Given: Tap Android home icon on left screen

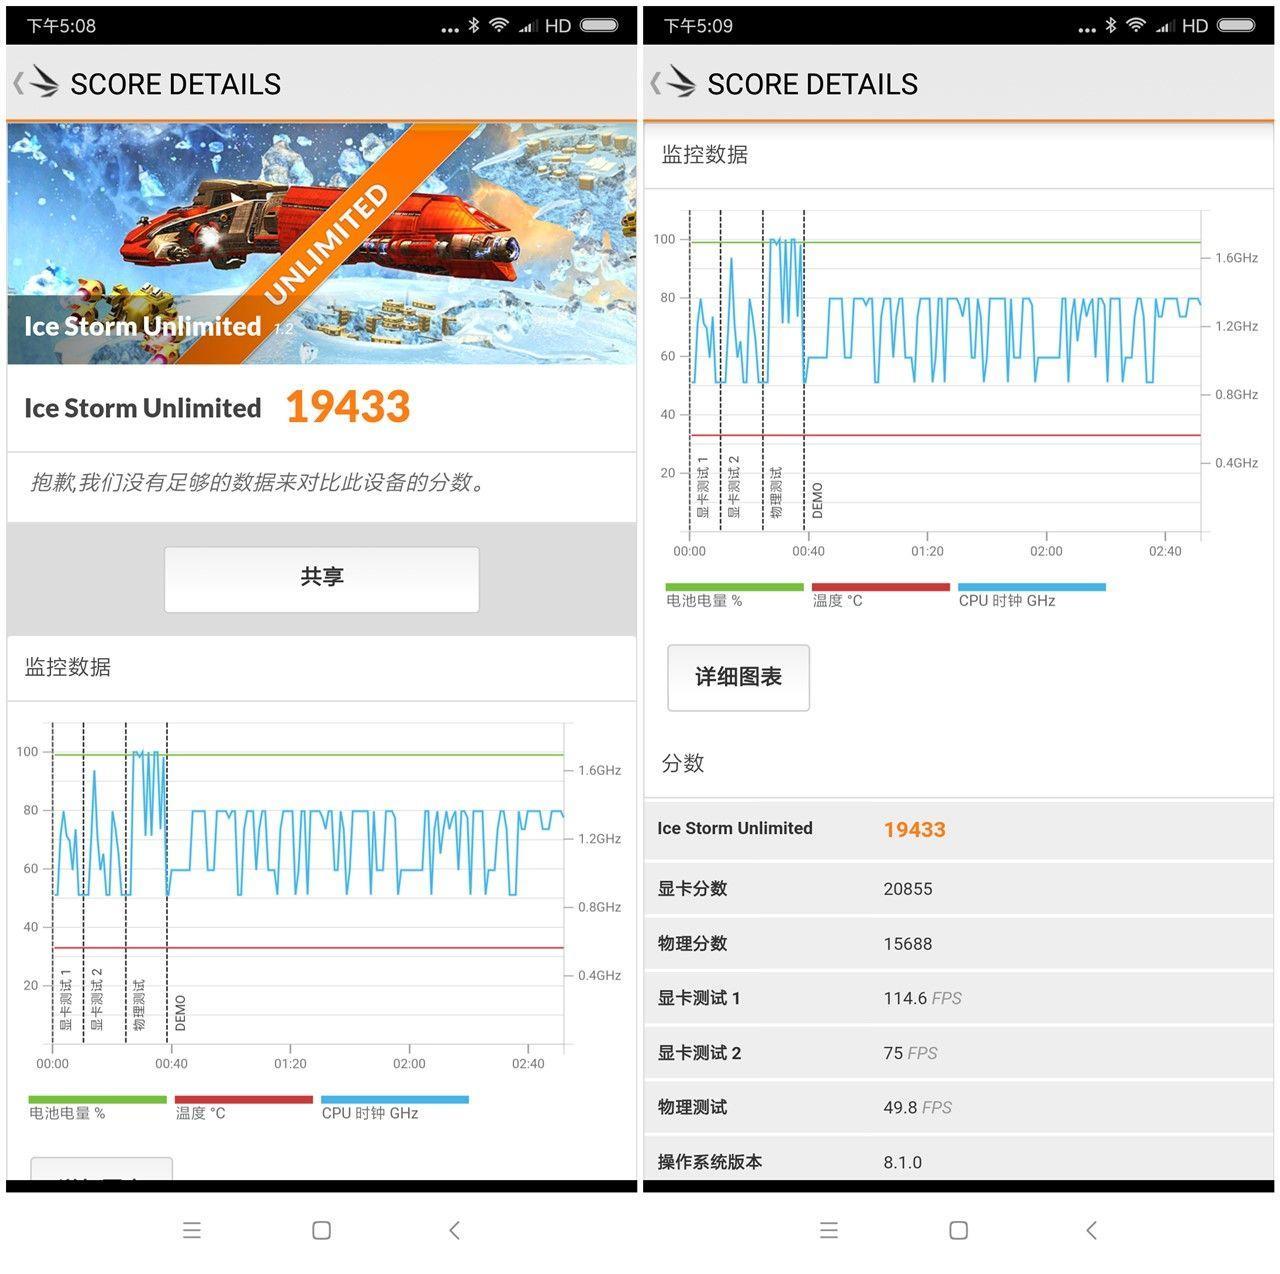Looking at the screenshot, I should pos(321,1230).
